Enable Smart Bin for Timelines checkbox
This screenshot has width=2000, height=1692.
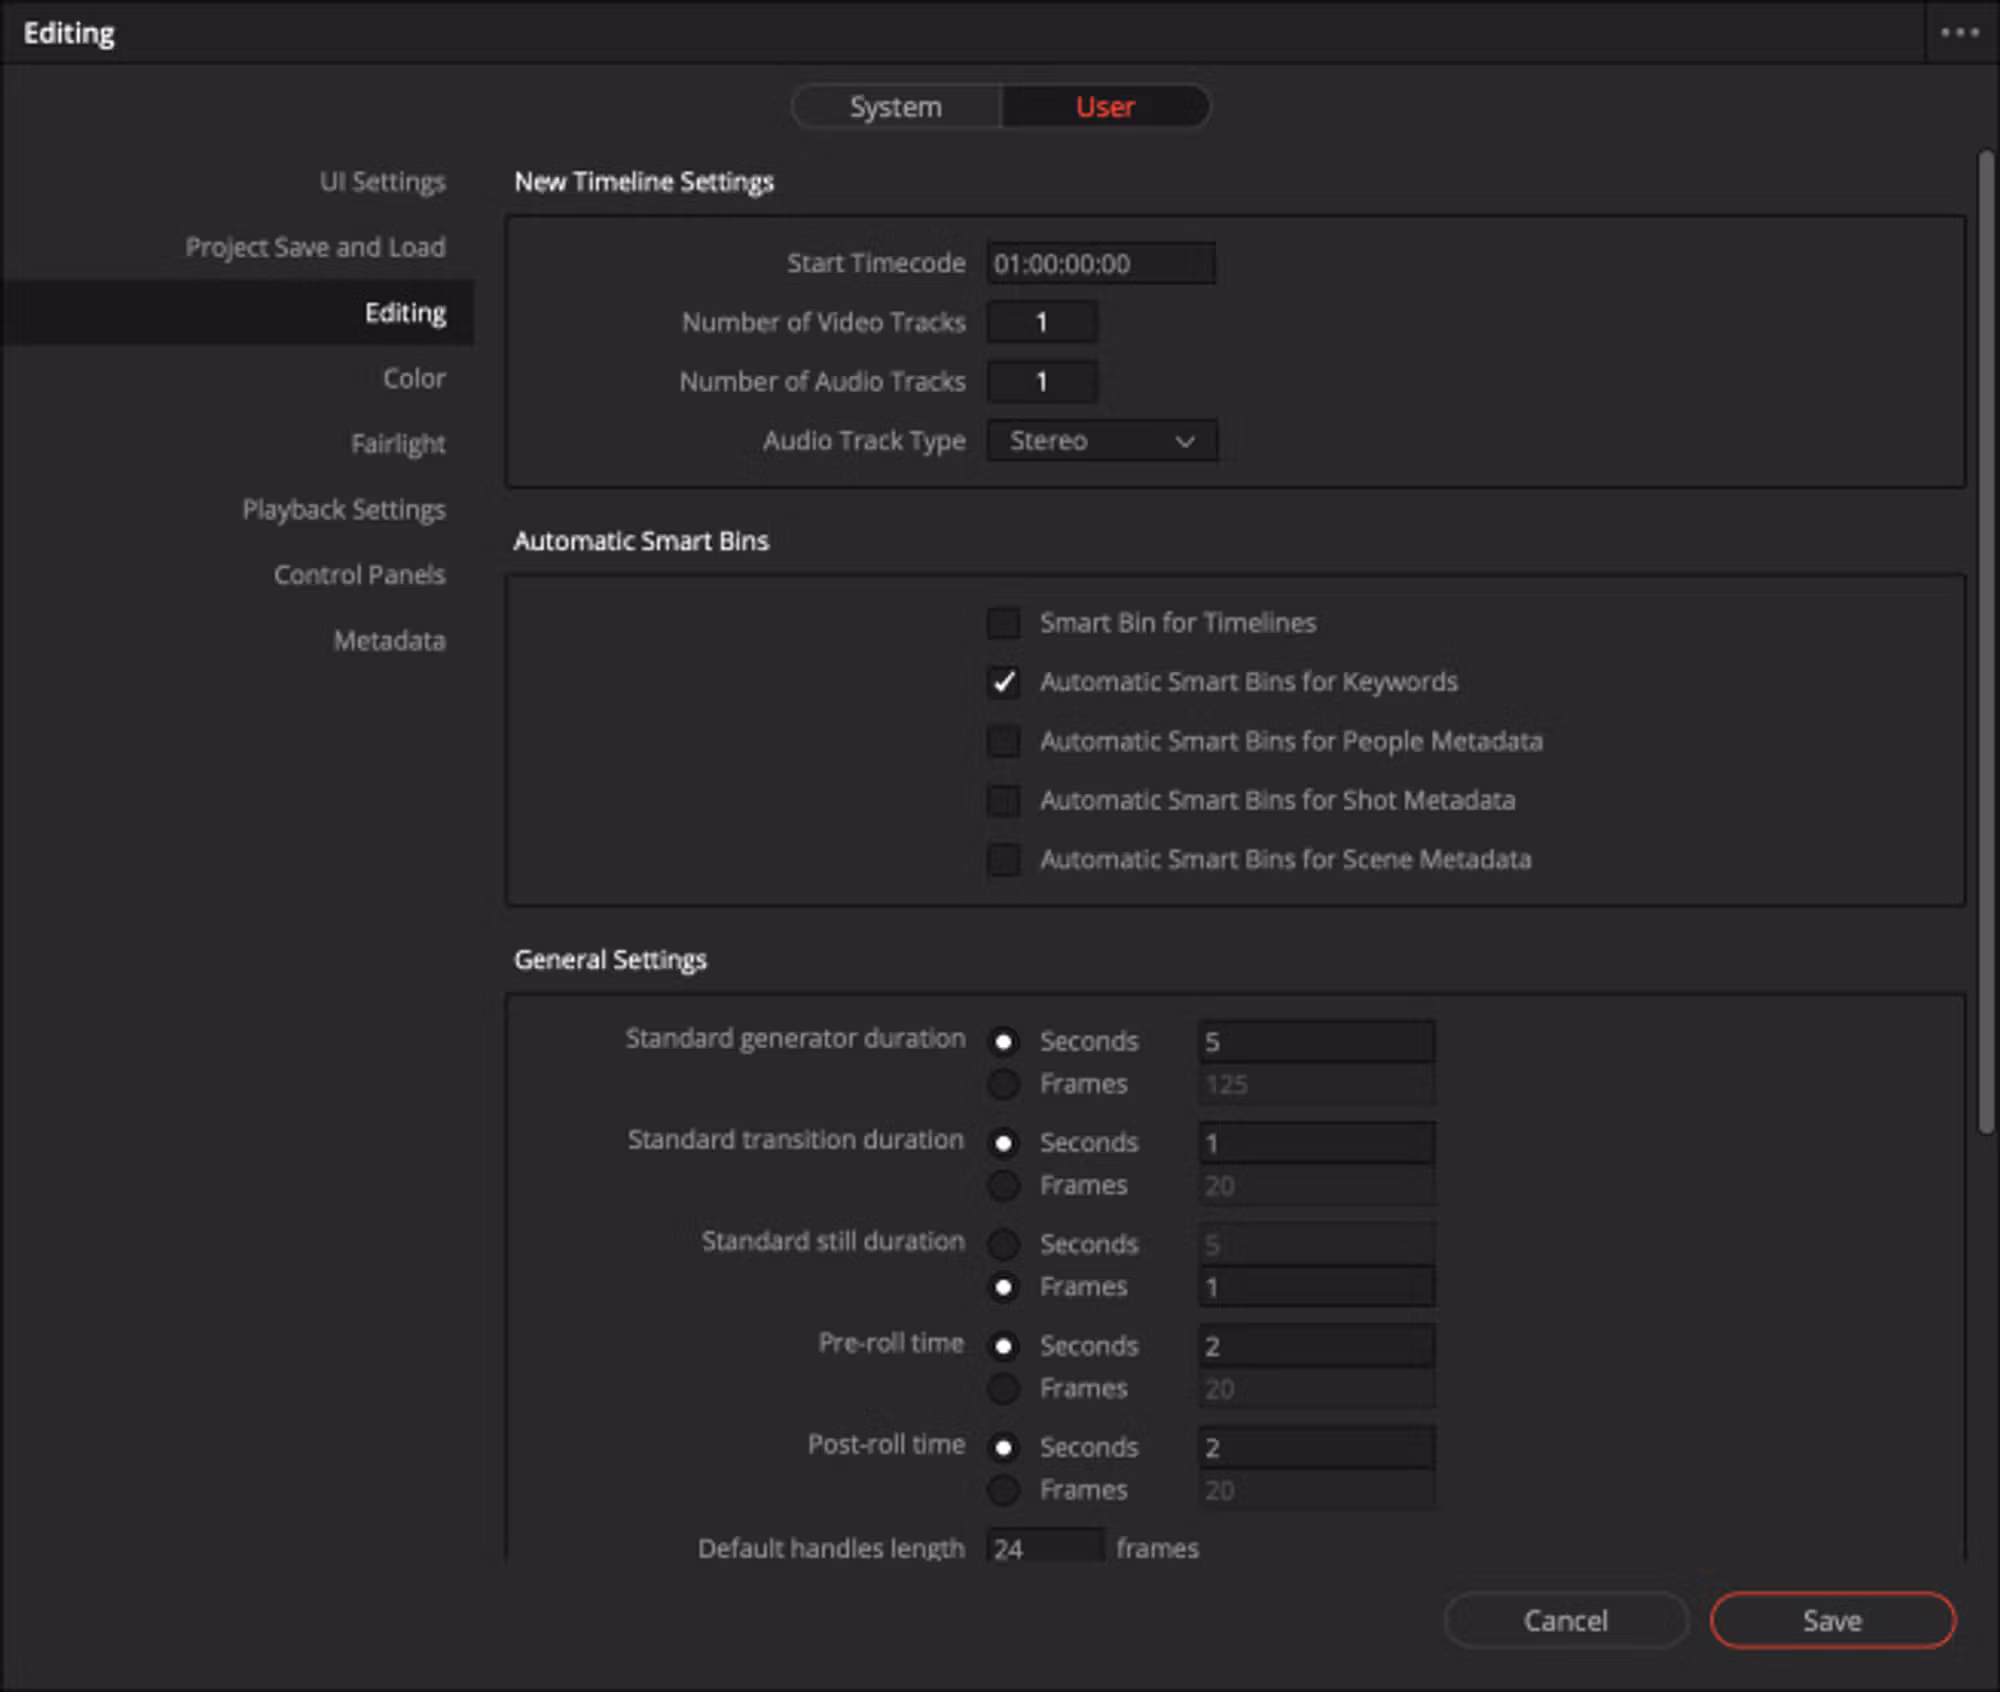pyautogui.click(x=1003, y=623)
